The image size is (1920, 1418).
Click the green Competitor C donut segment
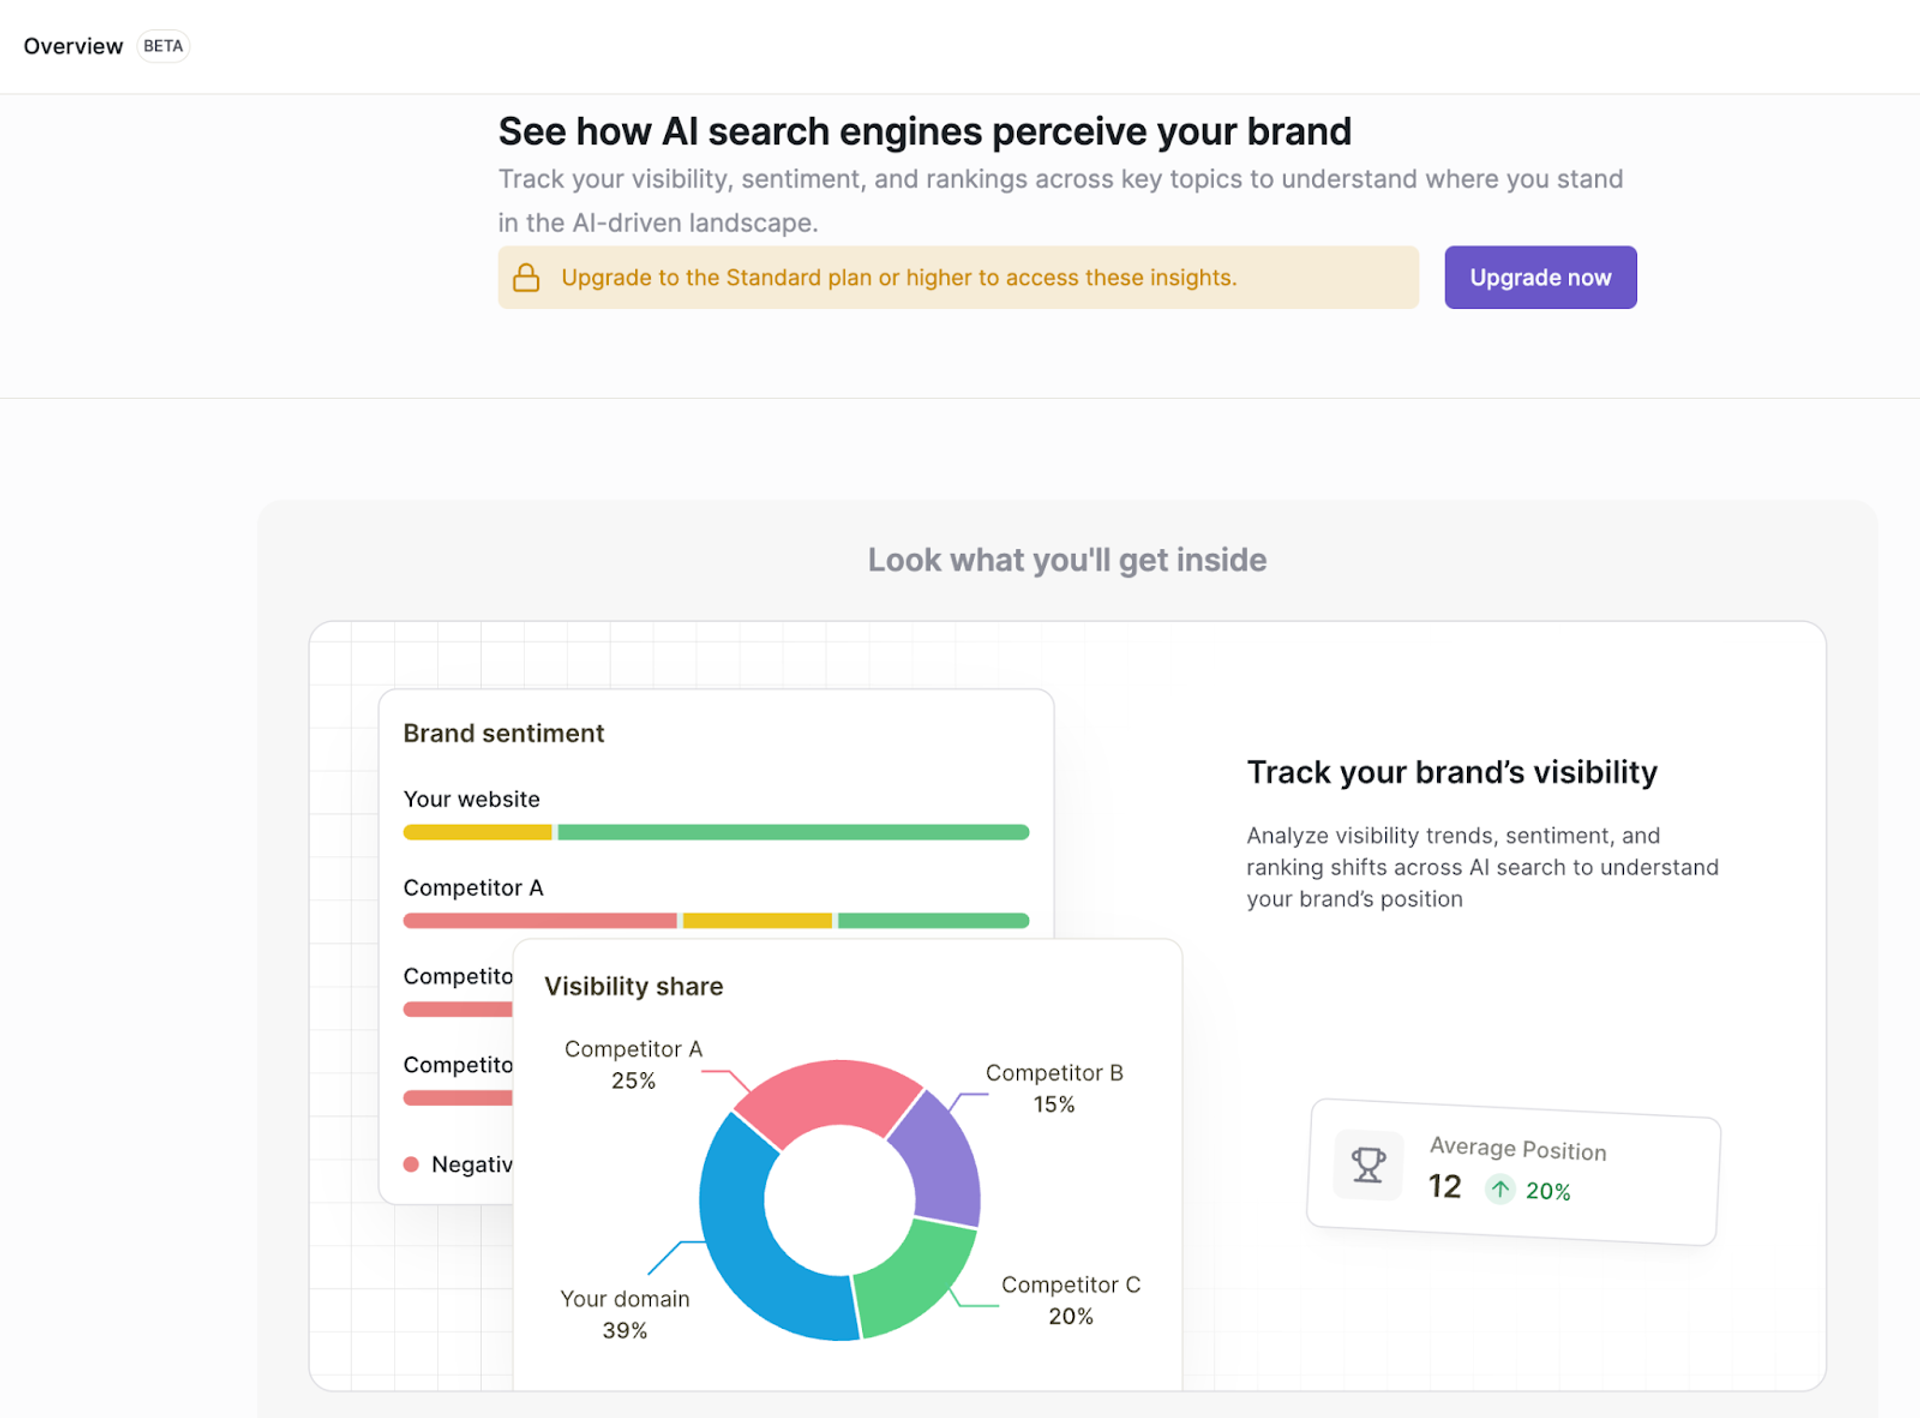click(x=910, y=1280)
